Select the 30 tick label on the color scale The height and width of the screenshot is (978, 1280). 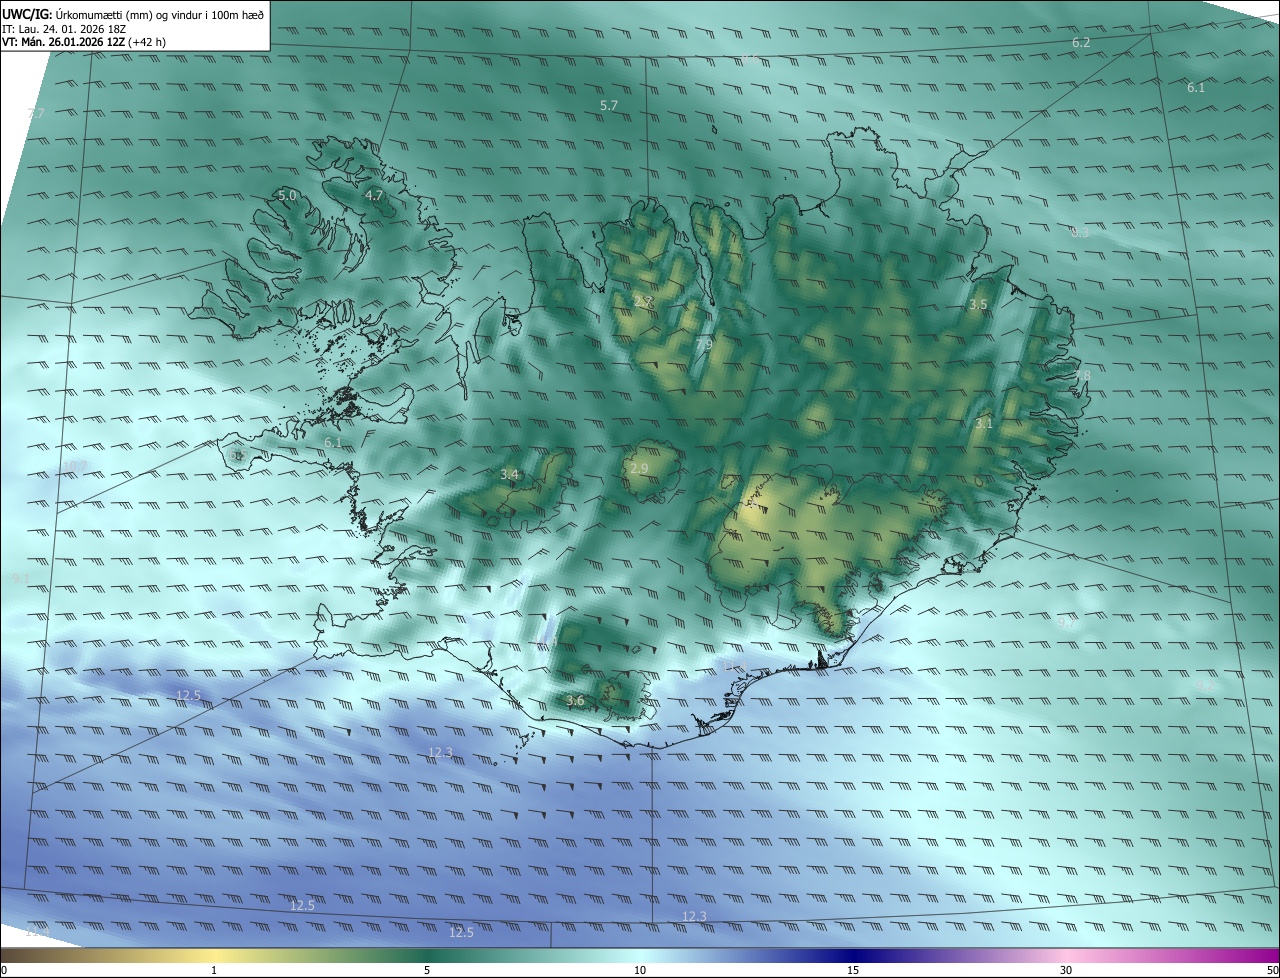pos(1066,970)
